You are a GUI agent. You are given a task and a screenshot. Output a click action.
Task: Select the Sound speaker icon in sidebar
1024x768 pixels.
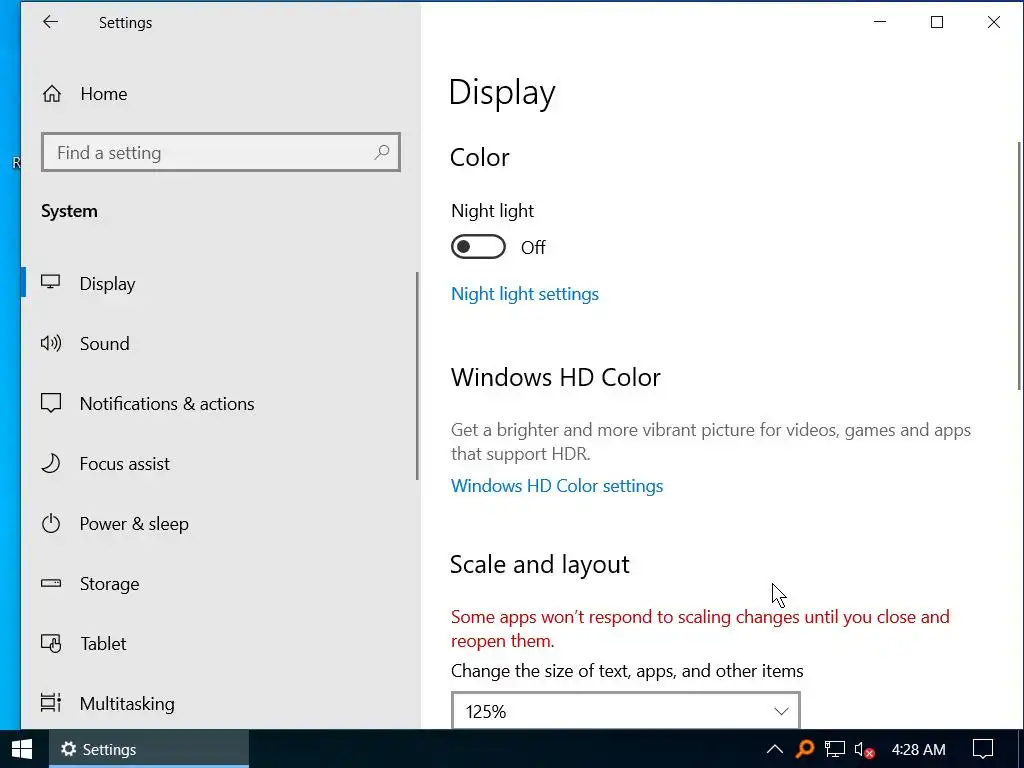pos(50,343)
